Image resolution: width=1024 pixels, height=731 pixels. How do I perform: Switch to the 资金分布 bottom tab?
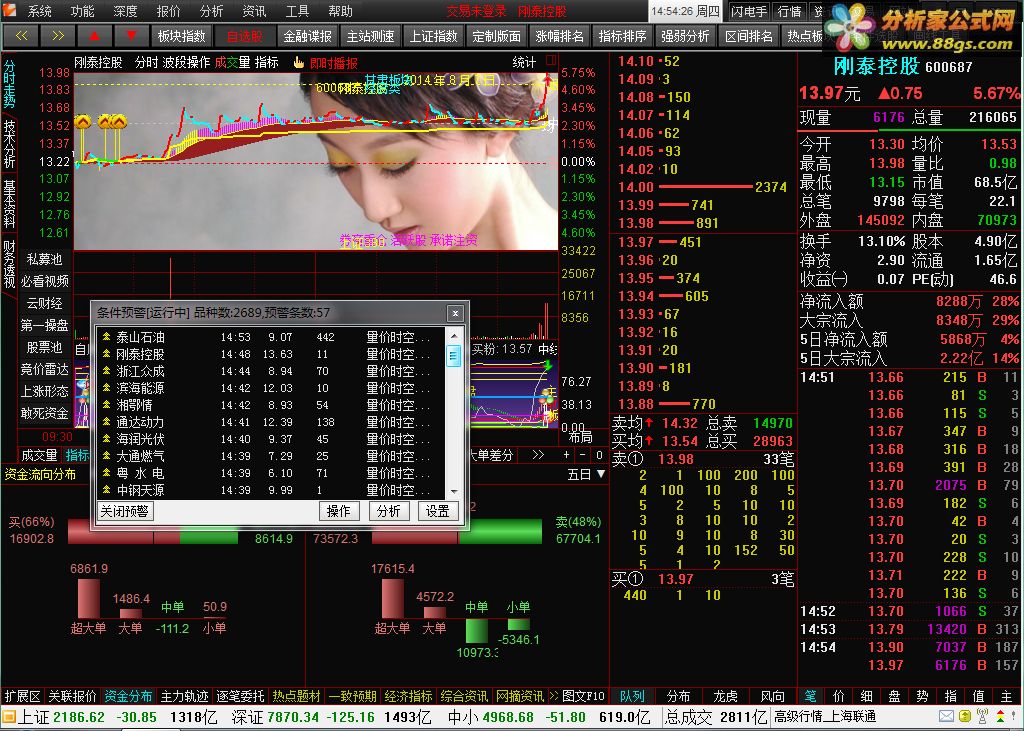[x=128, y=696]
